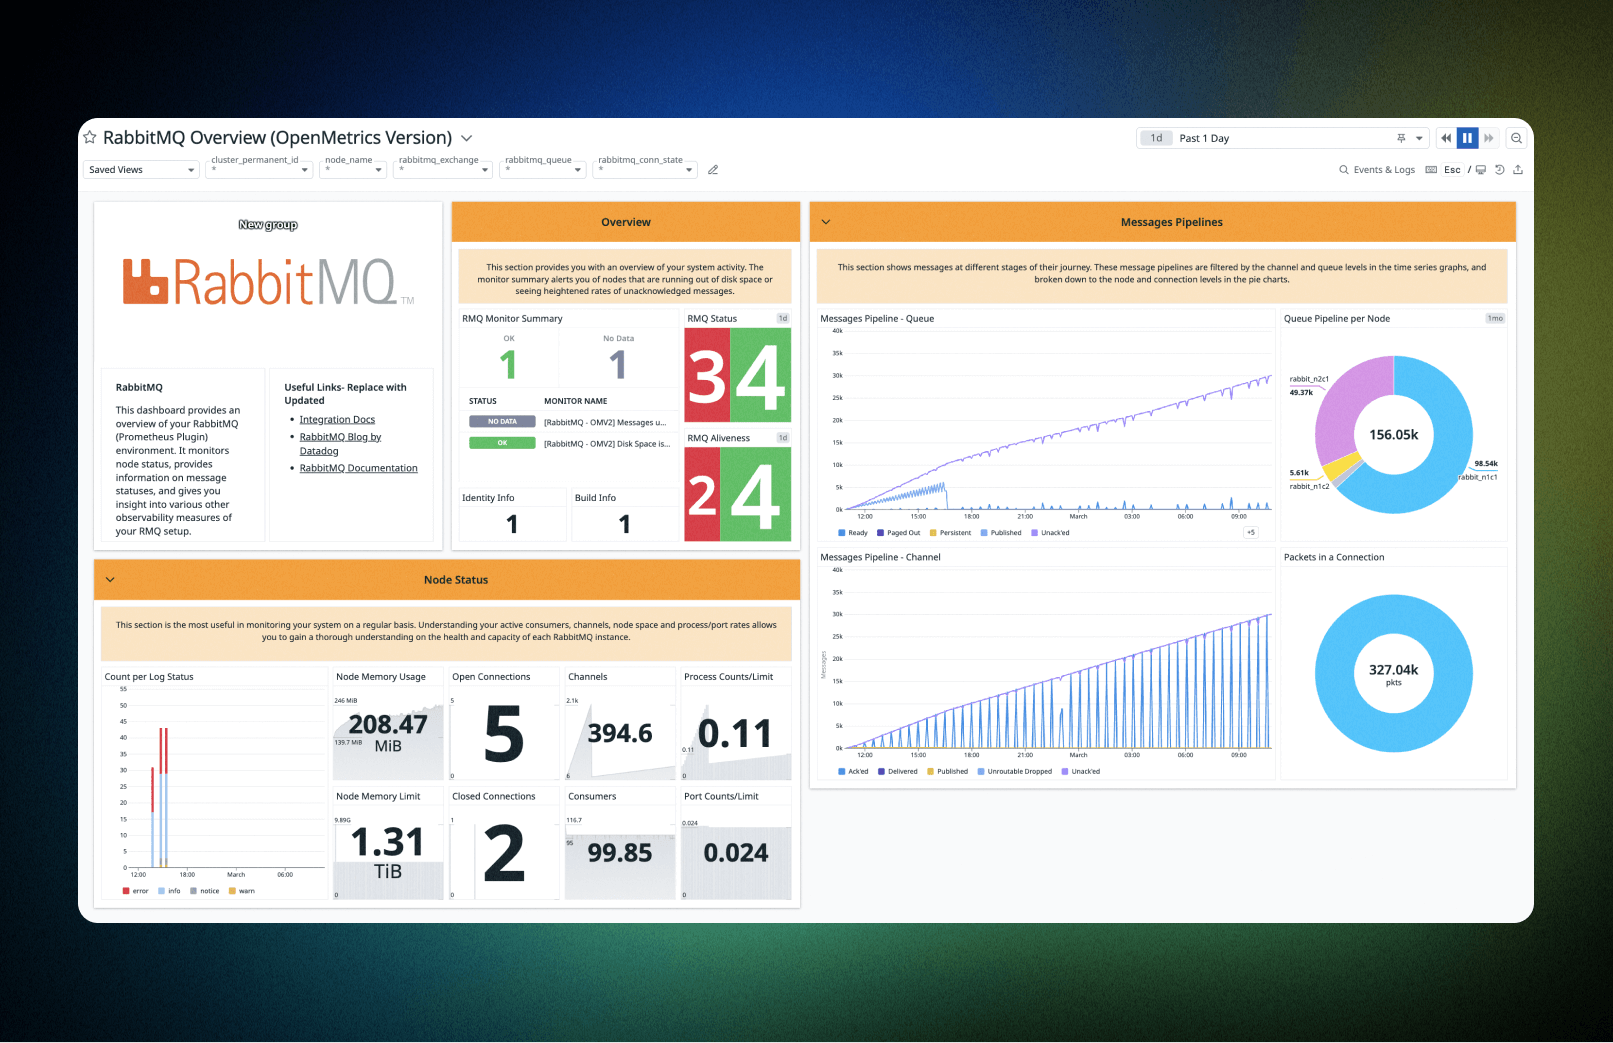
Task: Click the RMQ Aliveness red 2 tile
Action: click(x=702, y=495)
